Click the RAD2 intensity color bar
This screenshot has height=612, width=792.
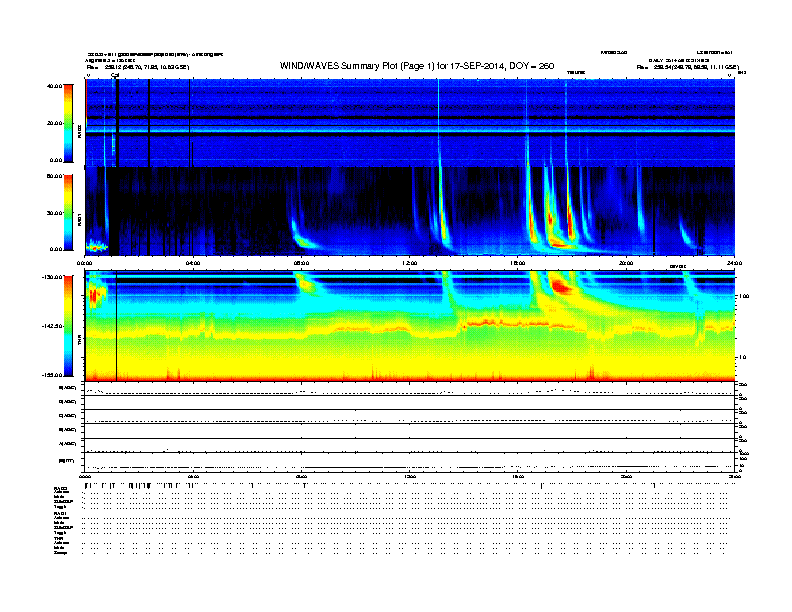pyautogui.click(x=68, y=123)
